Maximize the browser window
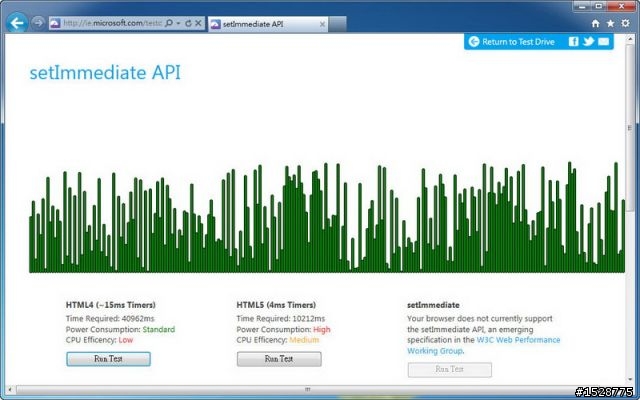 click(x=599, y=6)
